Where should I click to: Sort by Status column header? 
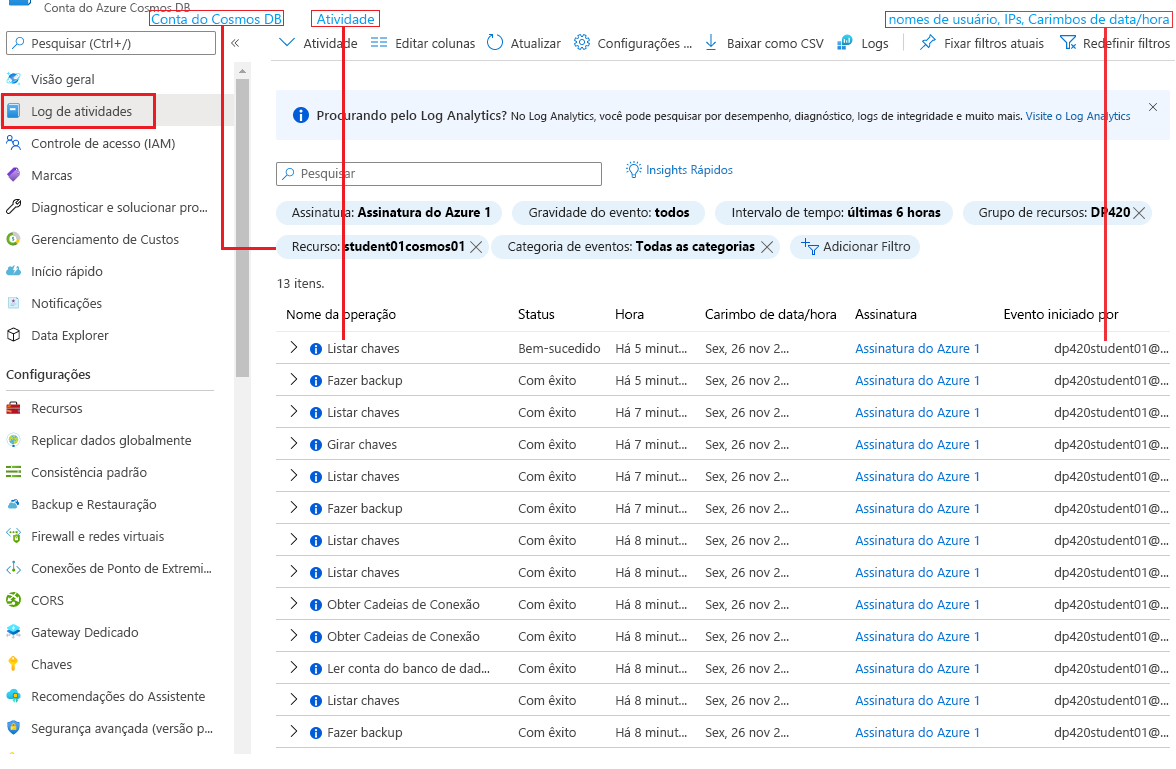pos(536,314)
